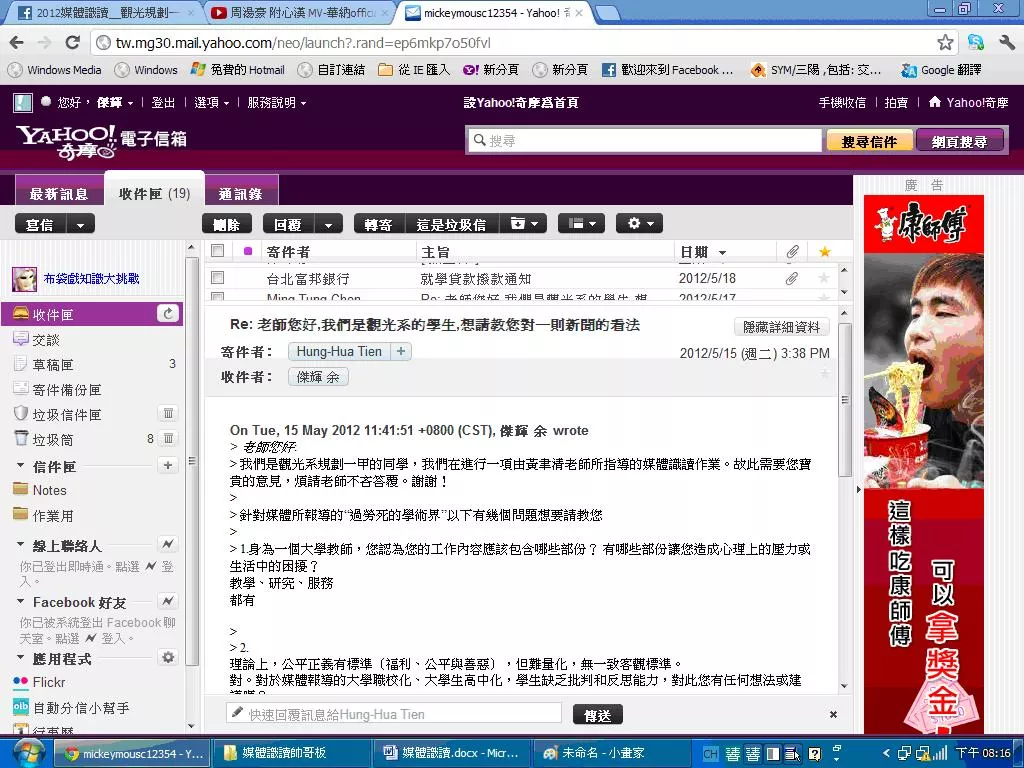Click the purple unread-dot column header

(248, 251)
